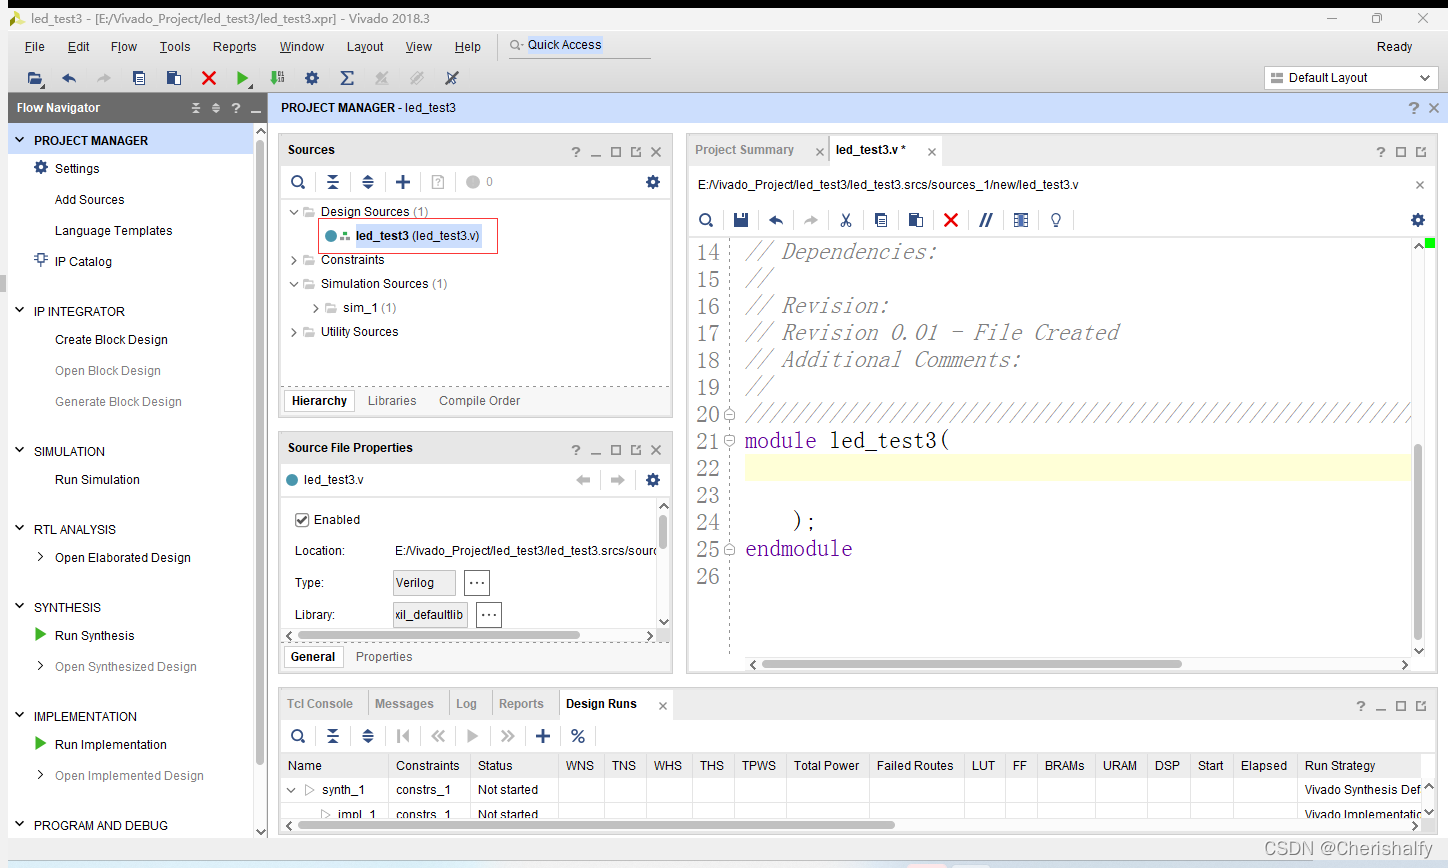Viewport: 1448px width, 868px height.
Task: Click Type browse ellipsis button
Action: coord(477,583)
